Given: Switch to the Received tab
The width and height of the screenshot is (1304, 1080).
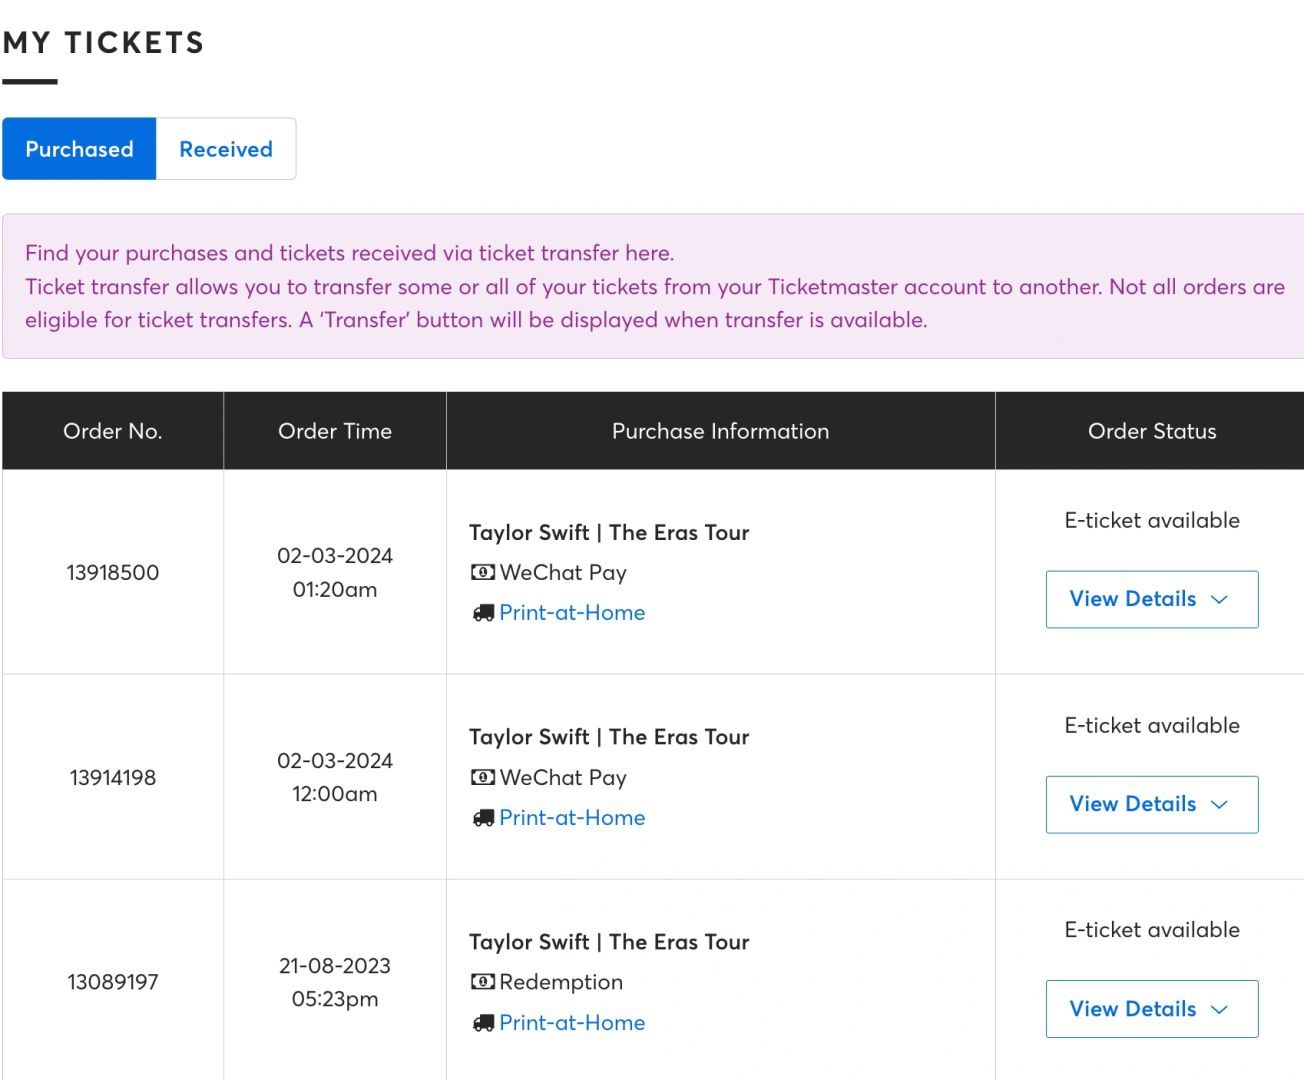Looking at the screenshot, I should coord(226,149).
